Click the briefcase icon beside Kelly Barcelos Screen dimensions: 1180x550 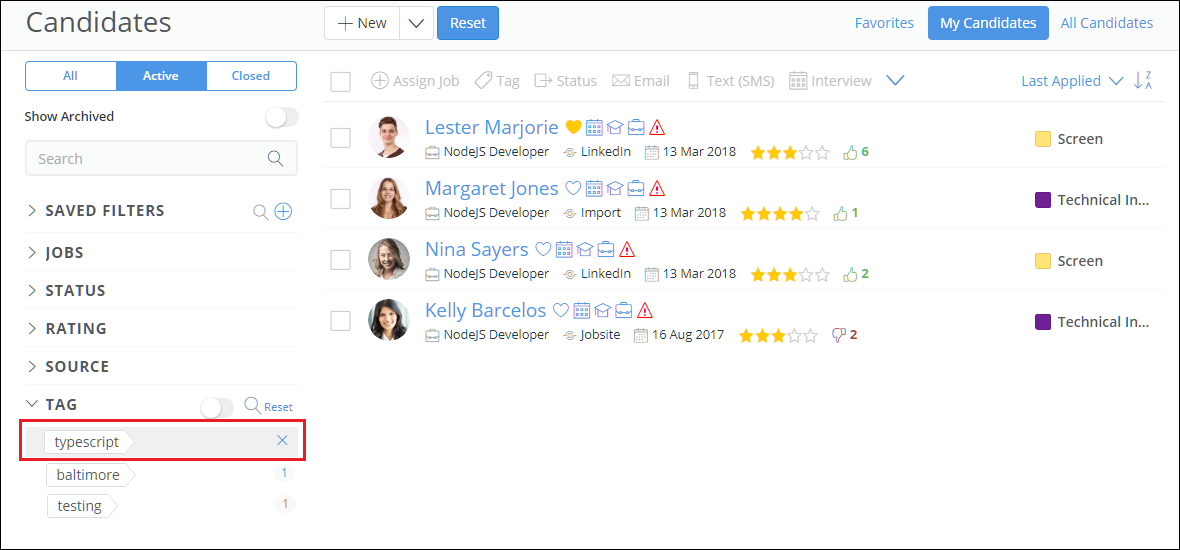click(624, 310)
